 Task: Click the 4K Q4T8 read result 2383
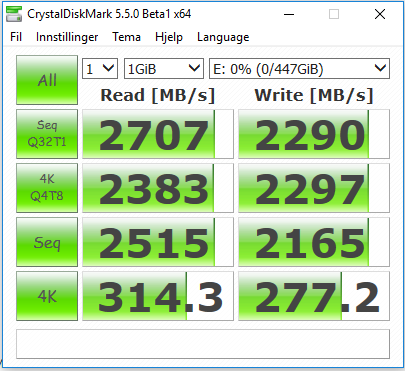[158, 188]
